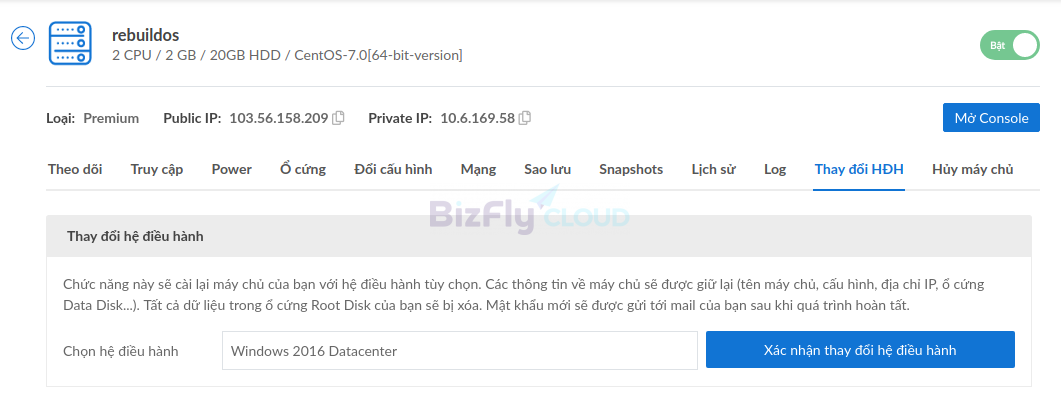Switch to the Mạng tab

coord(478,169)
